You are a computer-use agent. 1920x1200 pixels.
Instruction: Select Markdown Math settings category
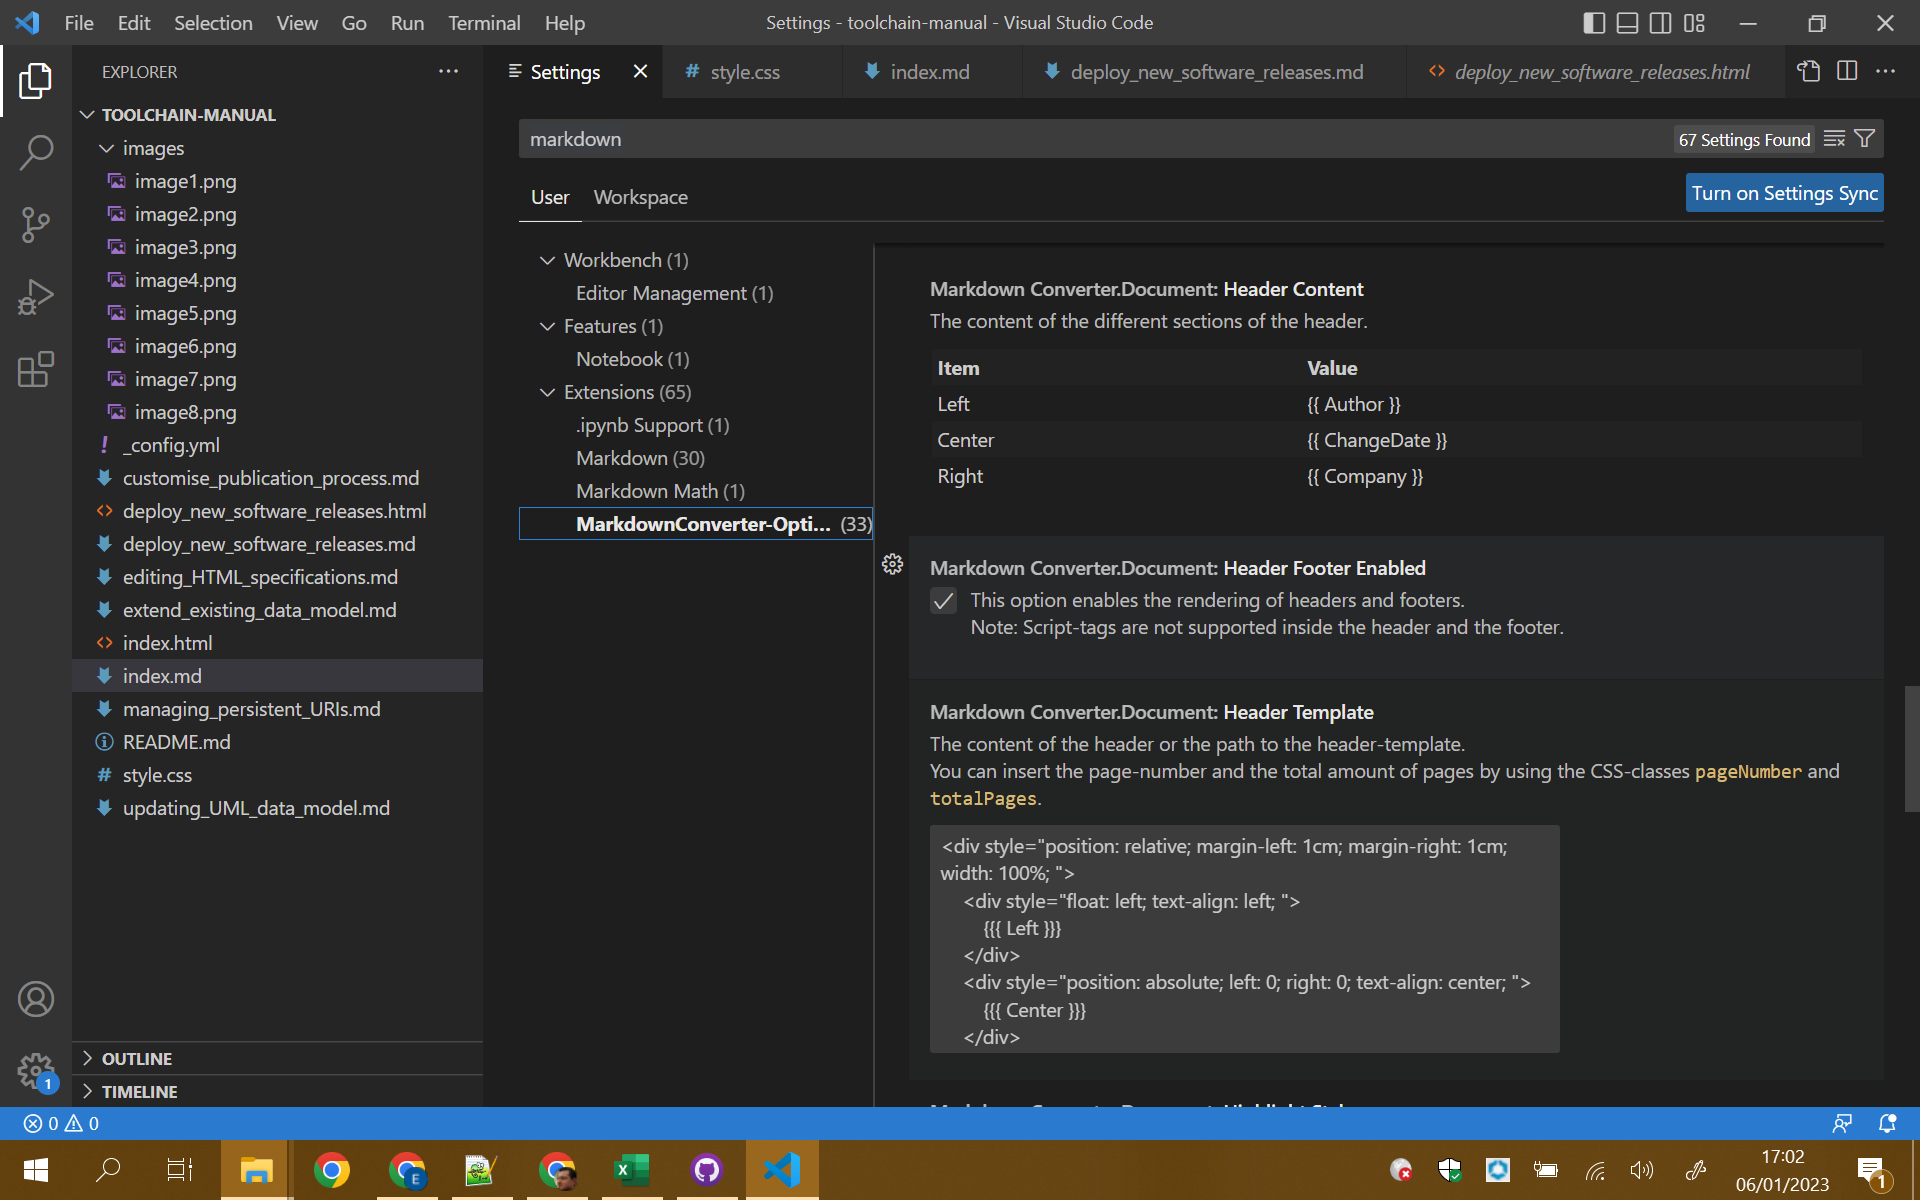tap(660, 491)
